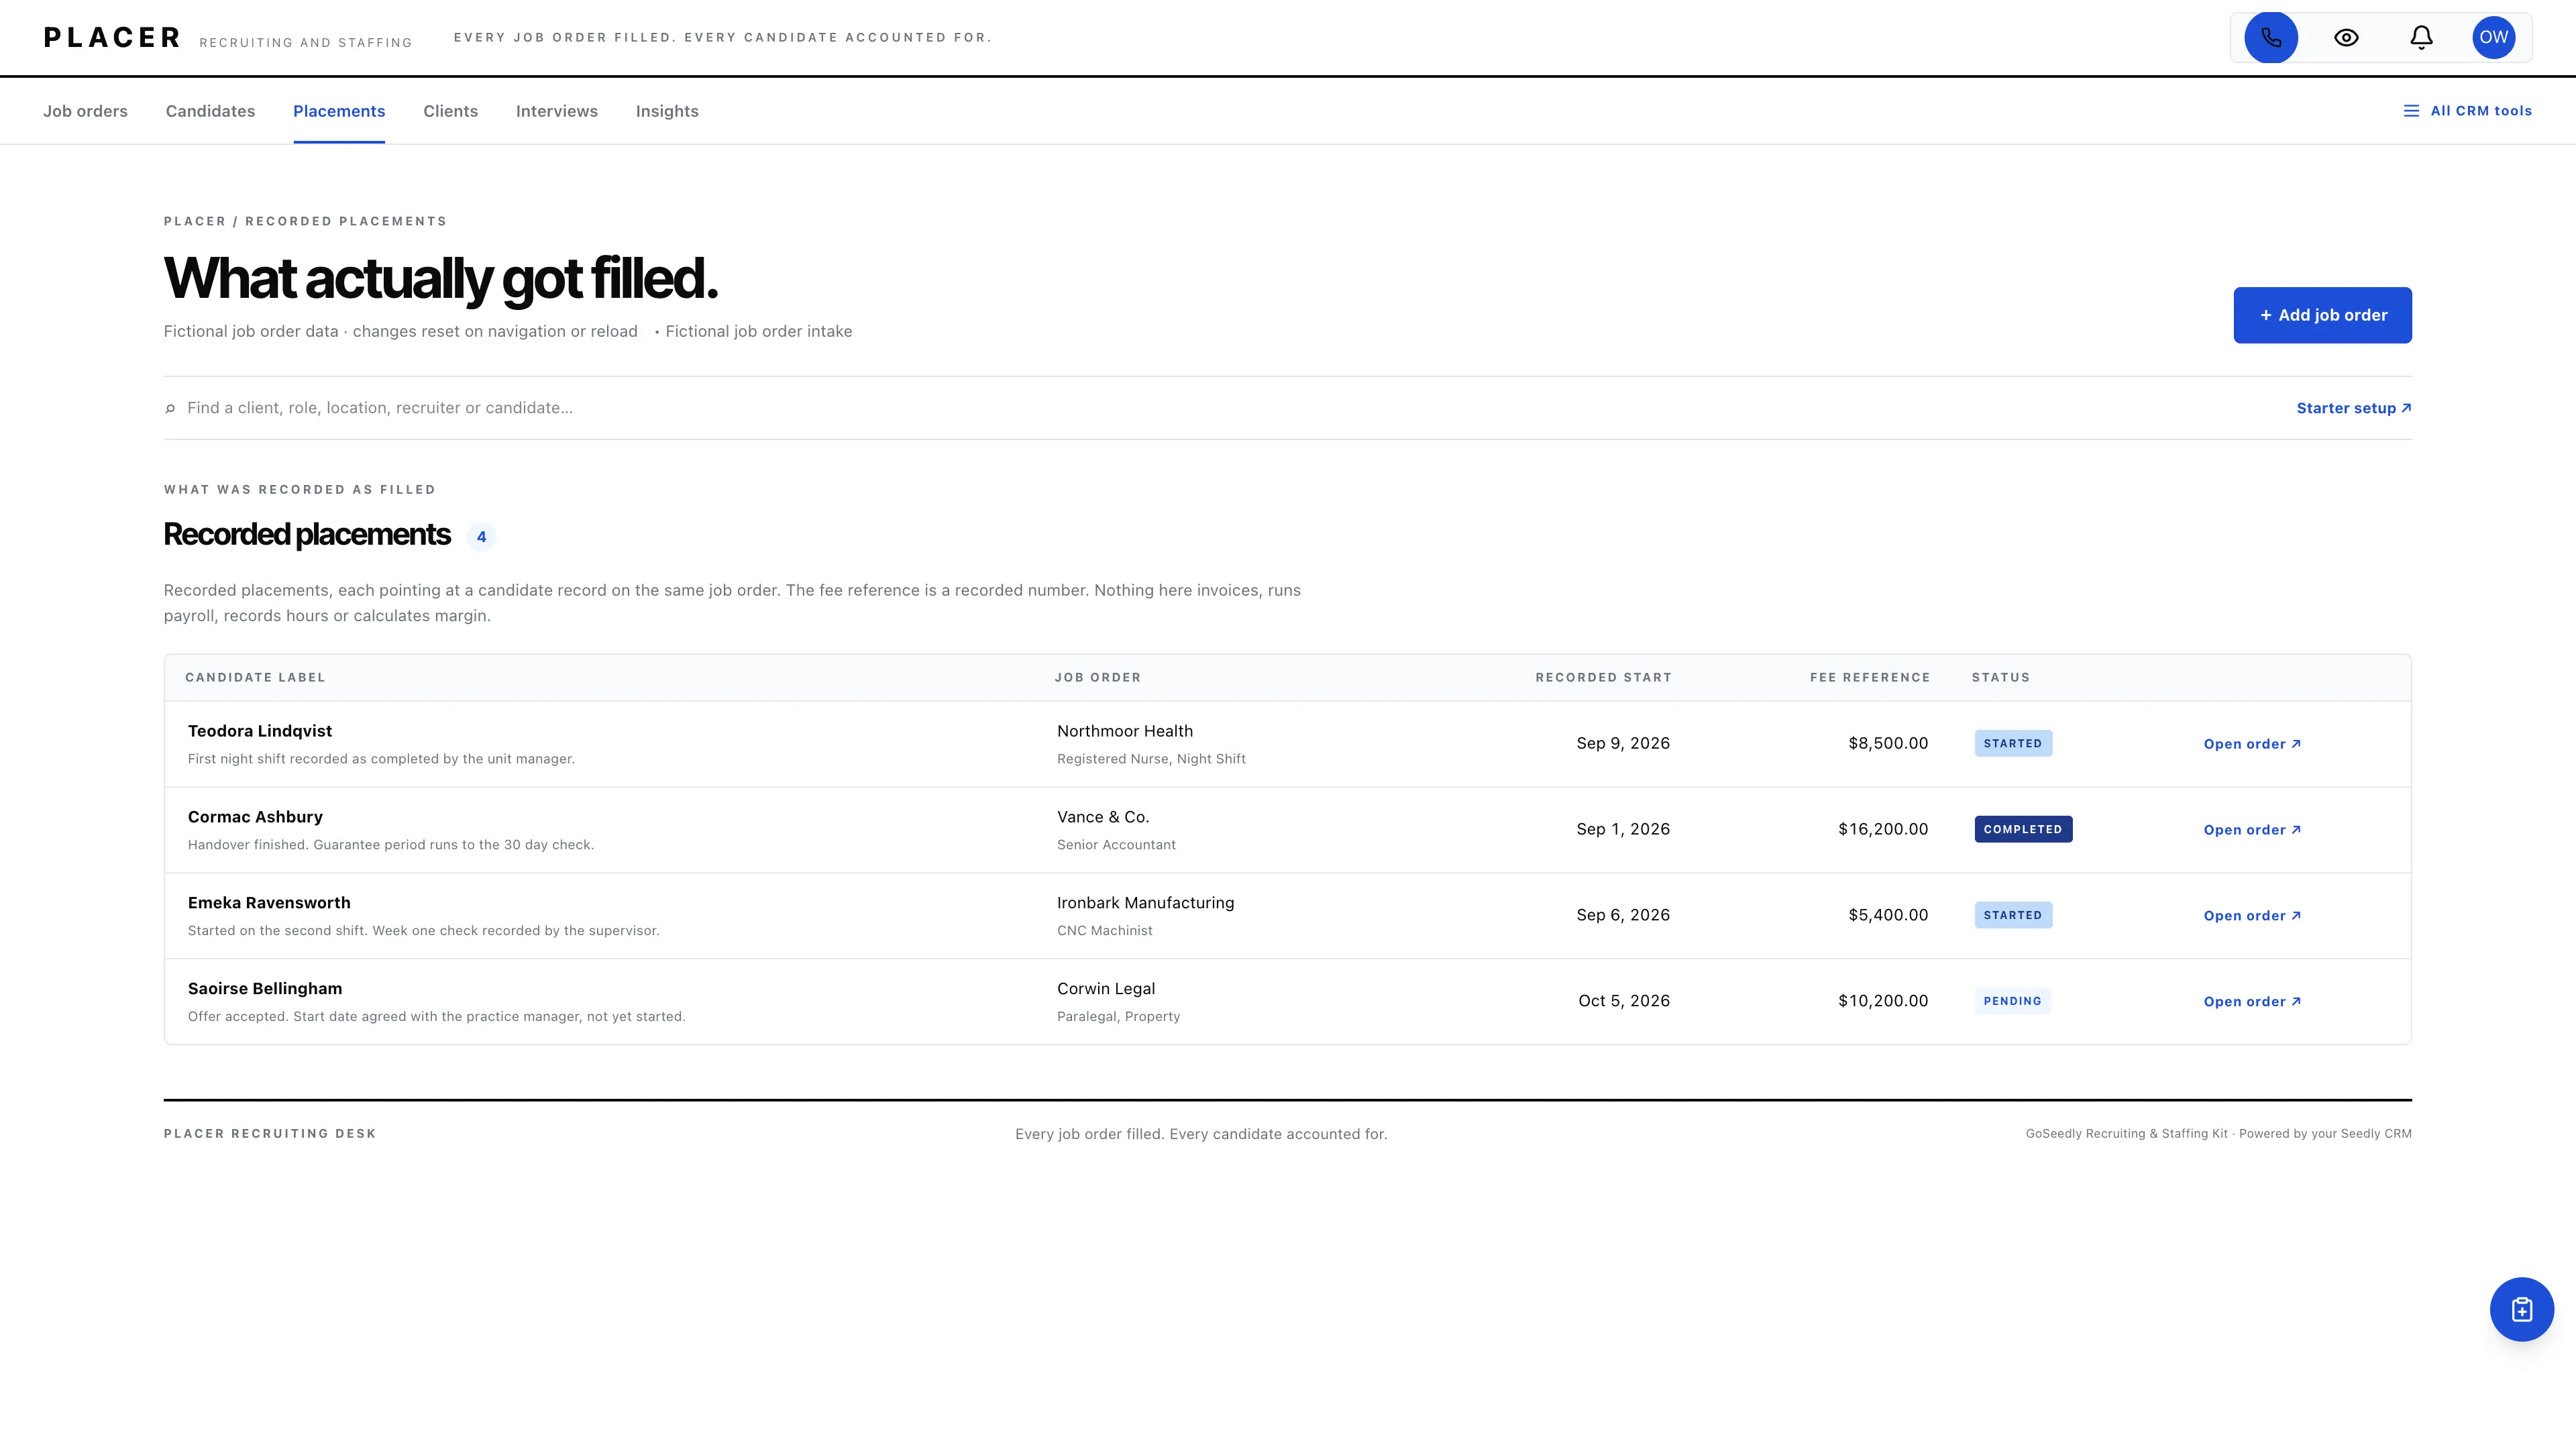
Task: Click the Recorded Start column header
Action: click(1604, 678)
